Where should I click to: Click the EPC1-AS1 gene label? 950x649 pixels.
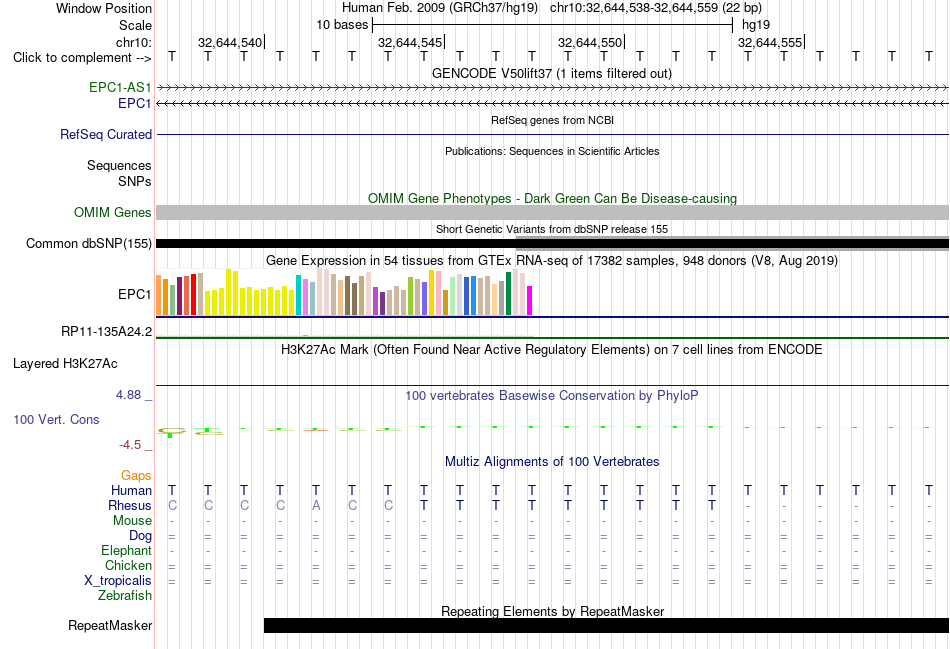pos(120,87)
